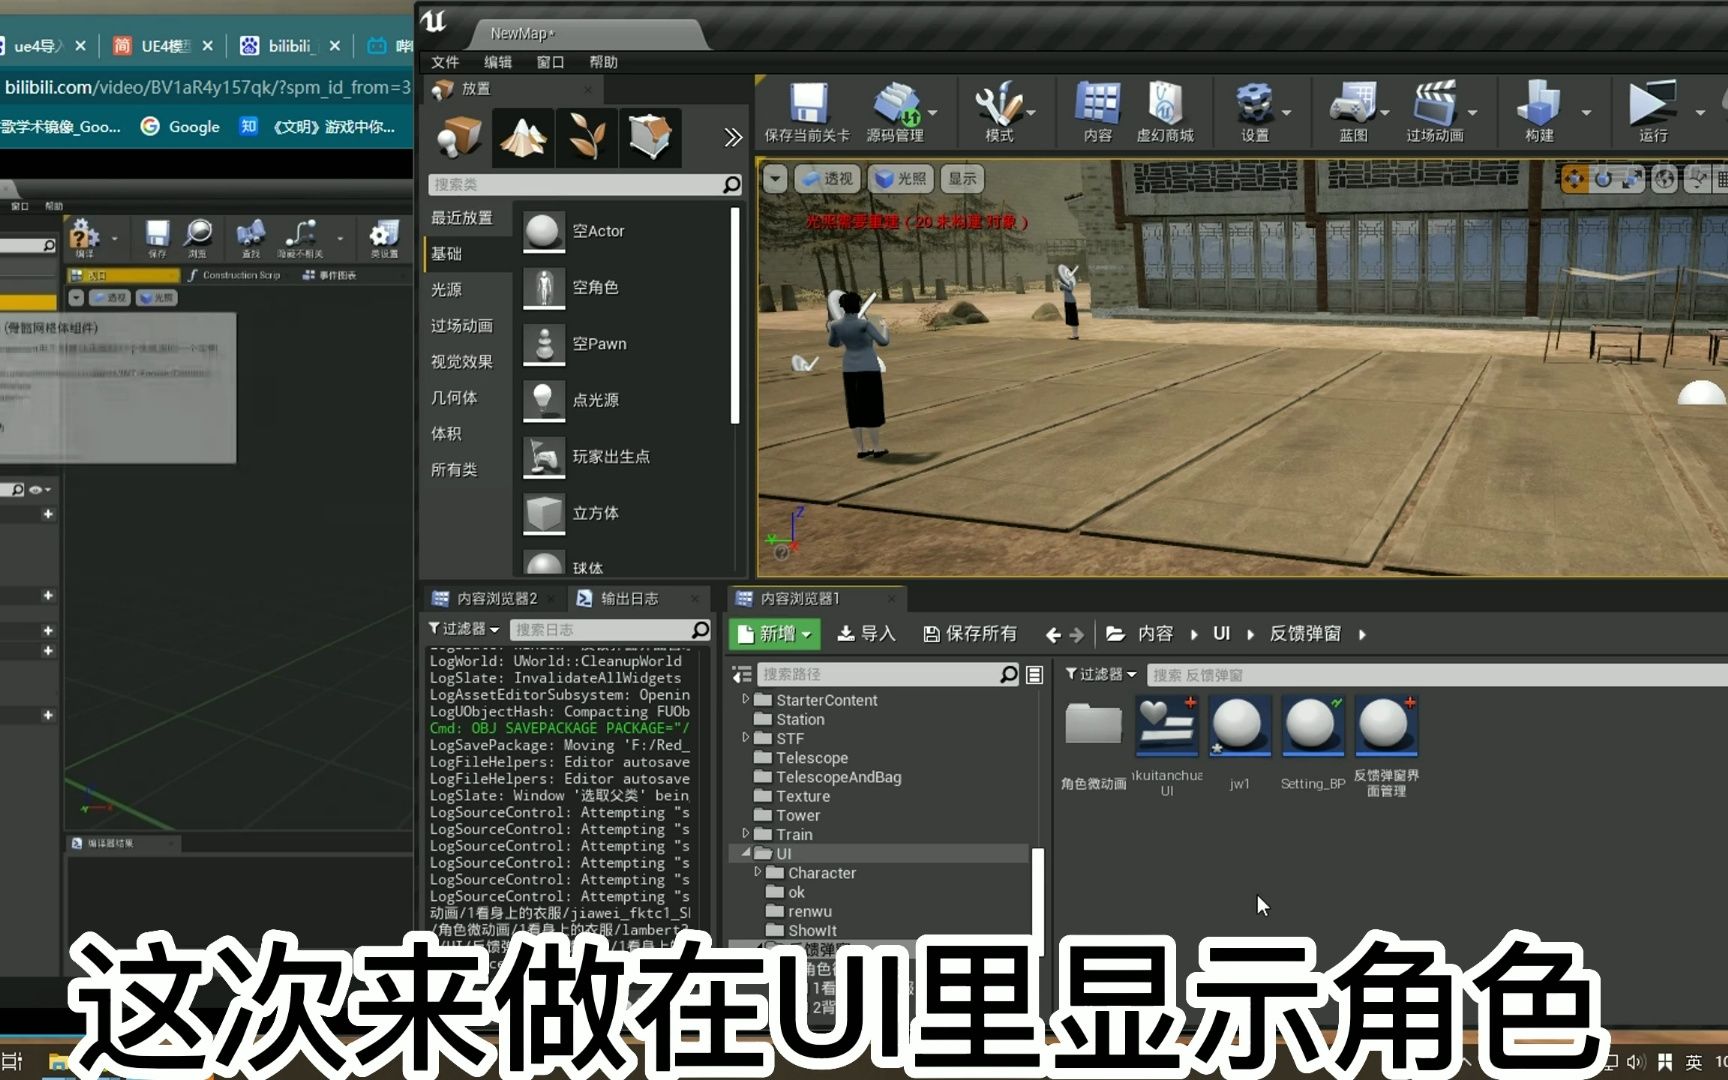Select the Landscape tool icon
Screen dimensions: 1728x1080
(522, 137)
